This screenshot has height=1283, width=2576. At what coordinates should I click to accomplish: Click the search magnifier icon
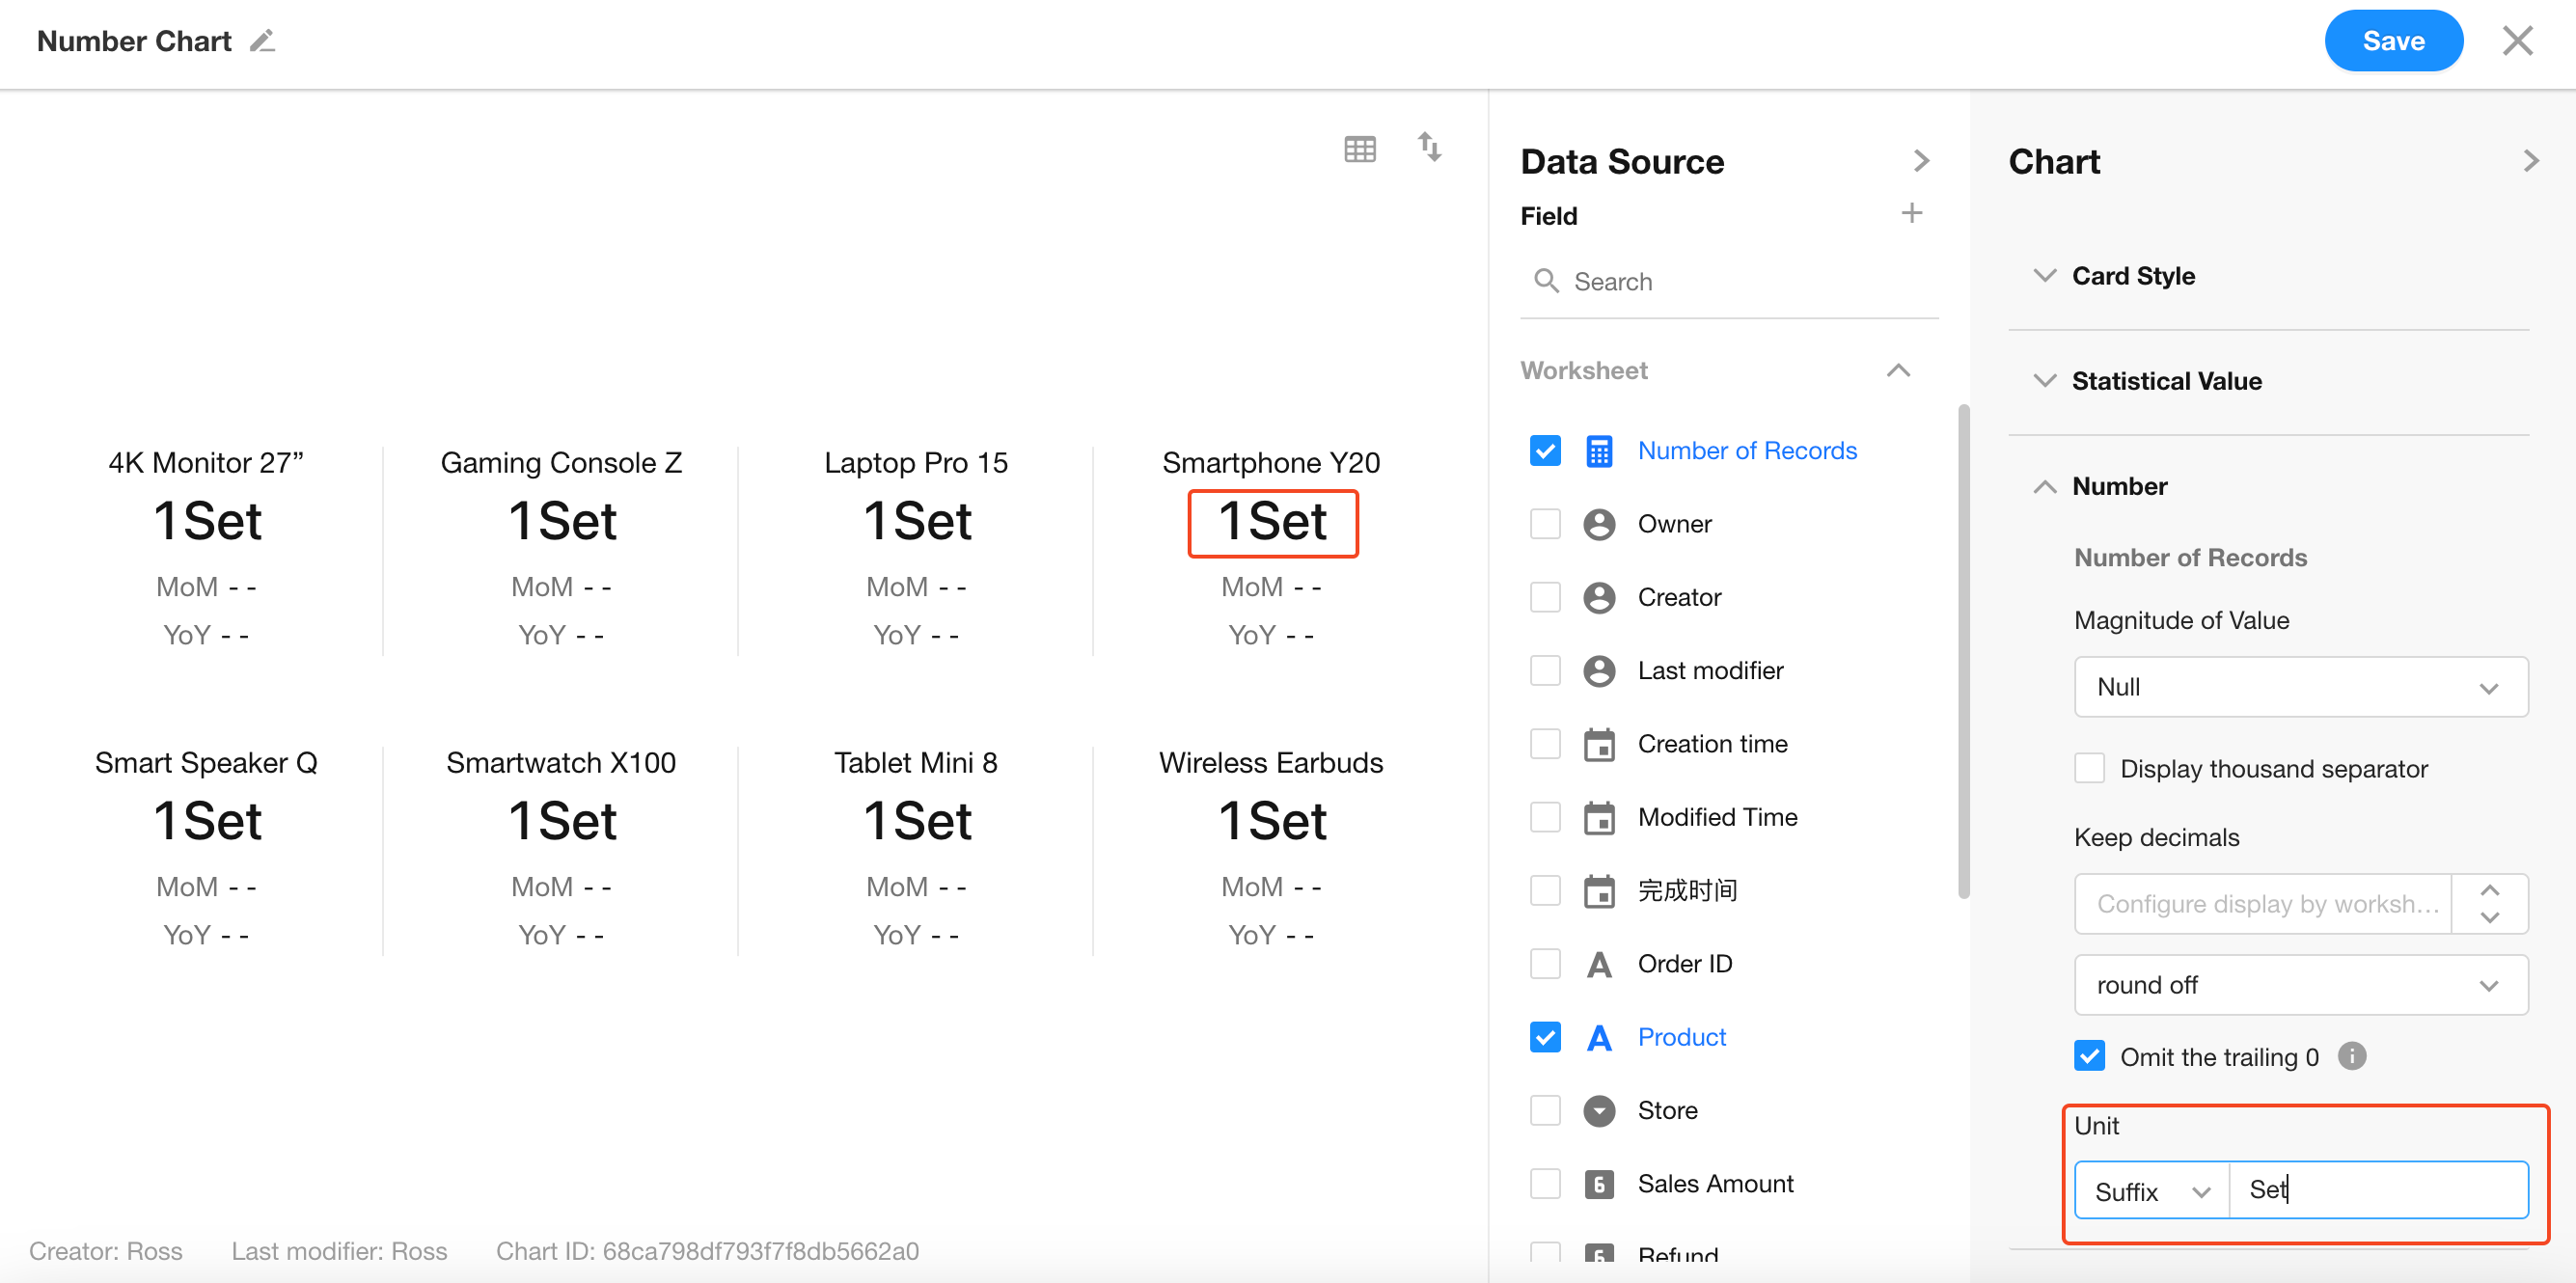[x=1546, y=281]
